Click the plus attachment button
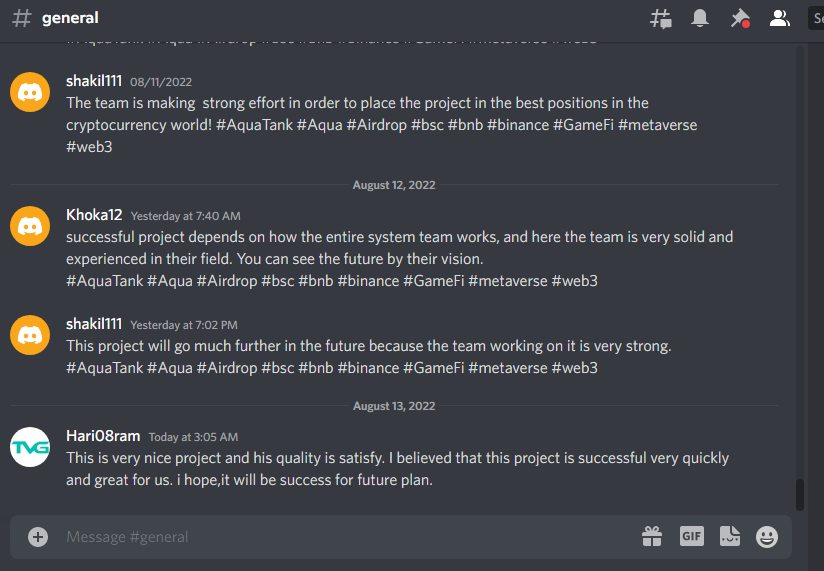The image size is (824, 571). pos(38,537)
